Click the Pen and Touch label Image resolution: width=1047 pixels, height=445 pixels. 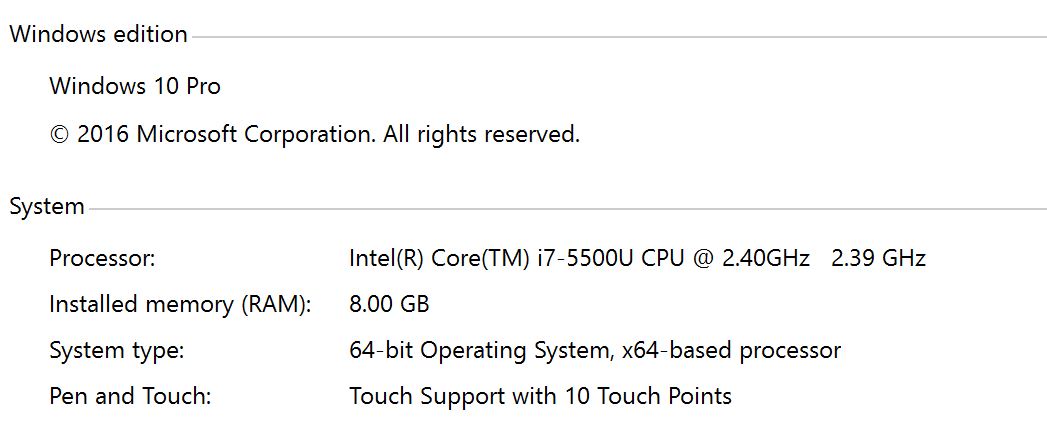click(x=130, y=396)
